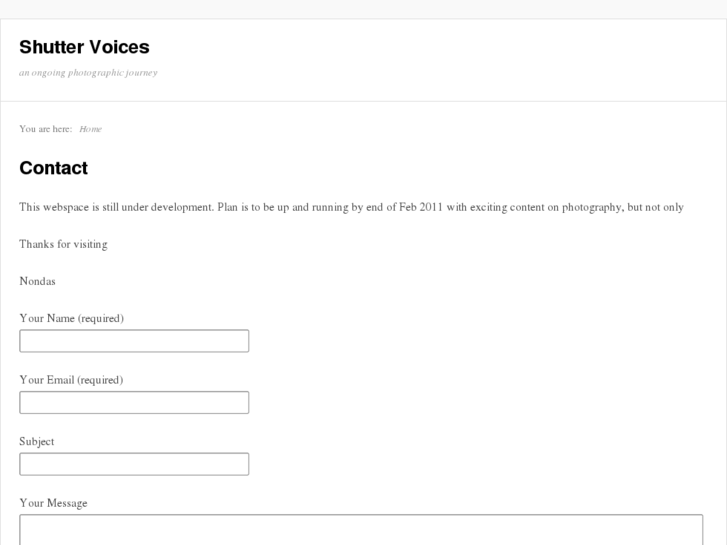This screenshot has width=727, height=545.
Task: Click the gray strip above the header
Action: [x=363, y=9]
